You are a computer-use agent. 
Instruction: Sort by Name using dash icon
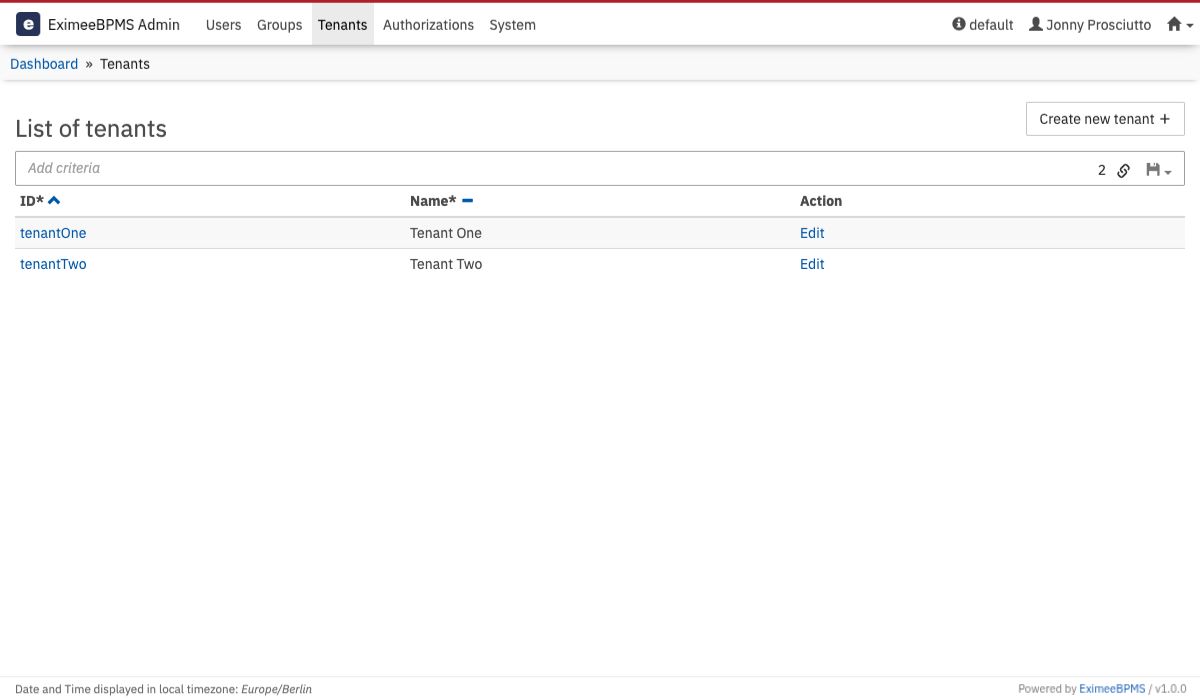coord(467,200)
